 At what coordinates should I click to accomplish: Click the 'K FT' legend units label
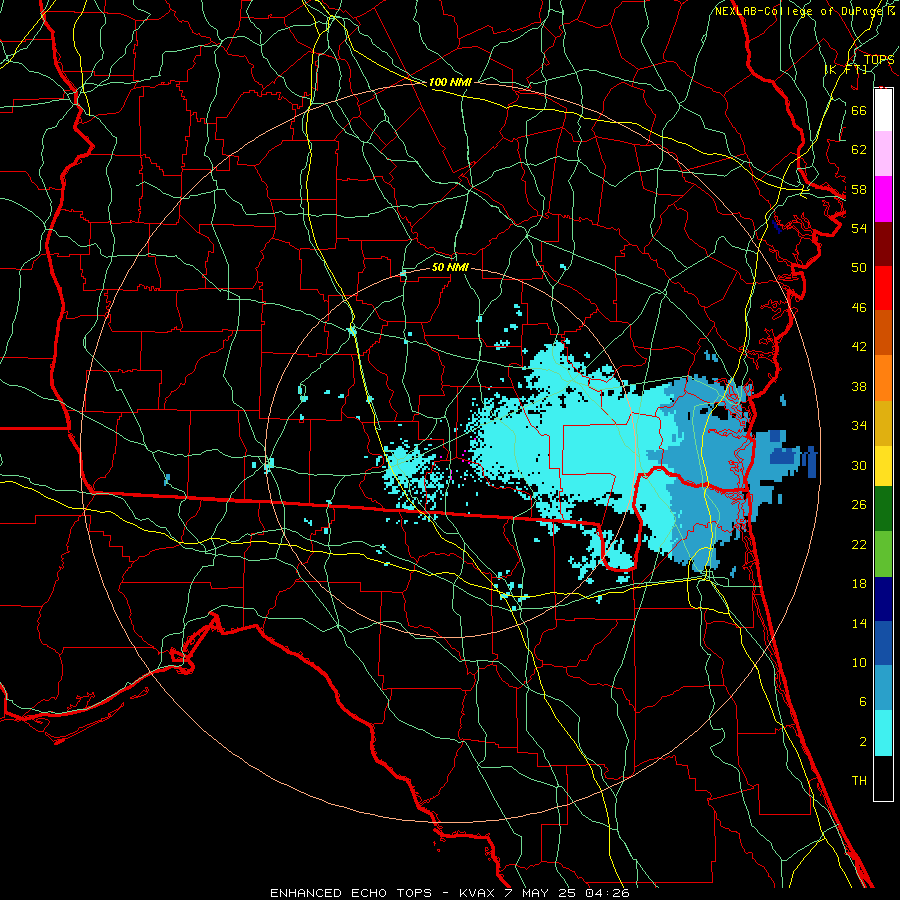[x=846, y=70]
